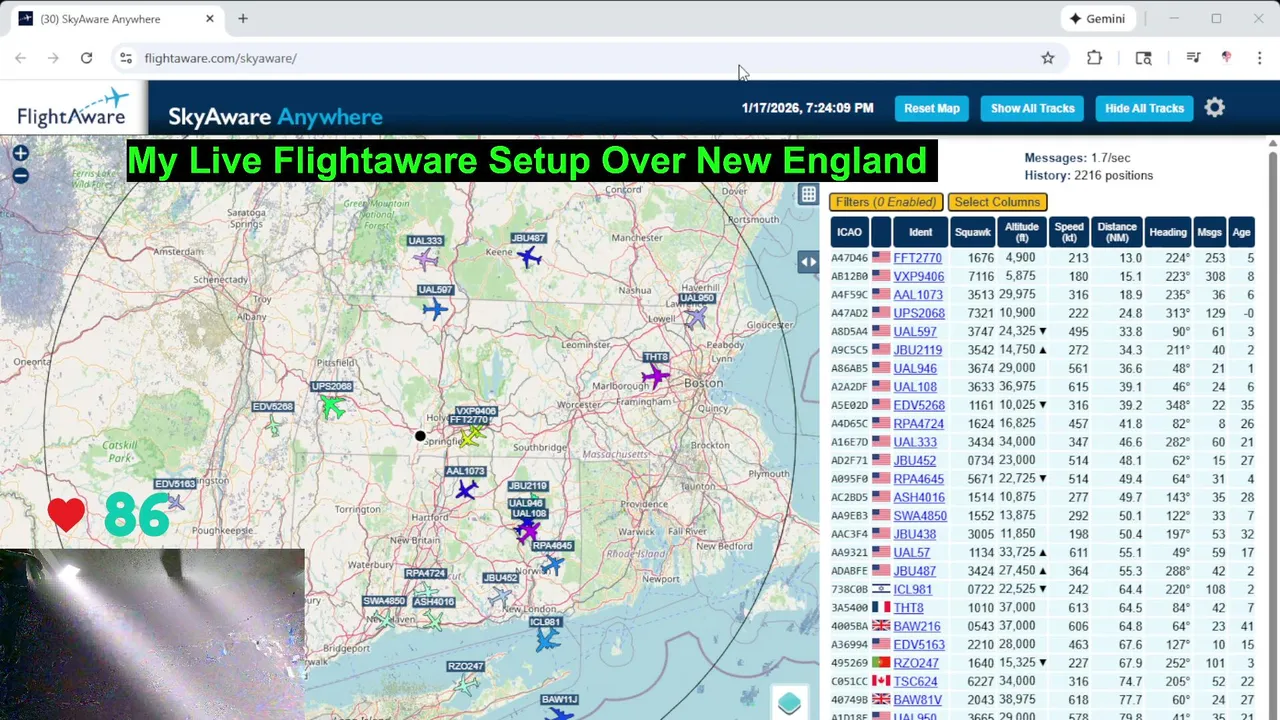Image resolution: width=1280 pixels, height=720 pixels.
Task: Open a new browser tab
Action: 242,19
